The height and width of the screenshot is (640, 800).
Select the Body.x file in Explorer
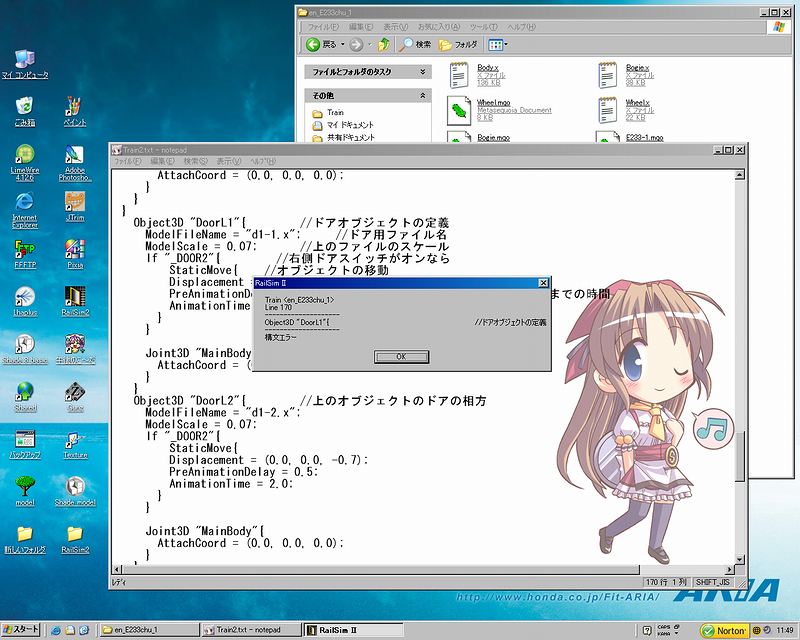pyautogui.click(x=478, y=75)
